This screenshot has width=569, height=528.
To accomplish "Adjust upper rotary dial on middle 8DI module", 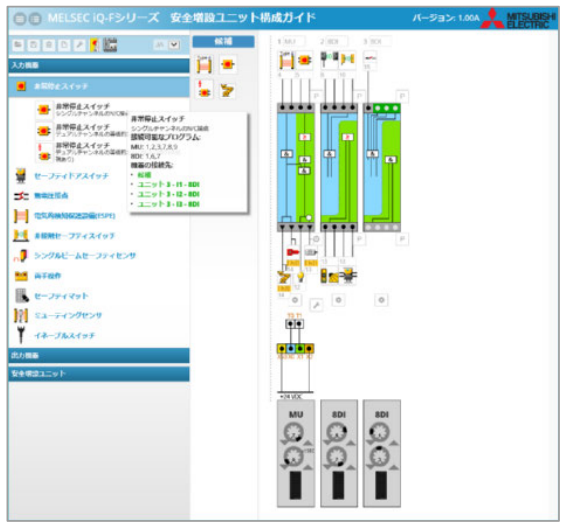I will click(x=337, y=433).
